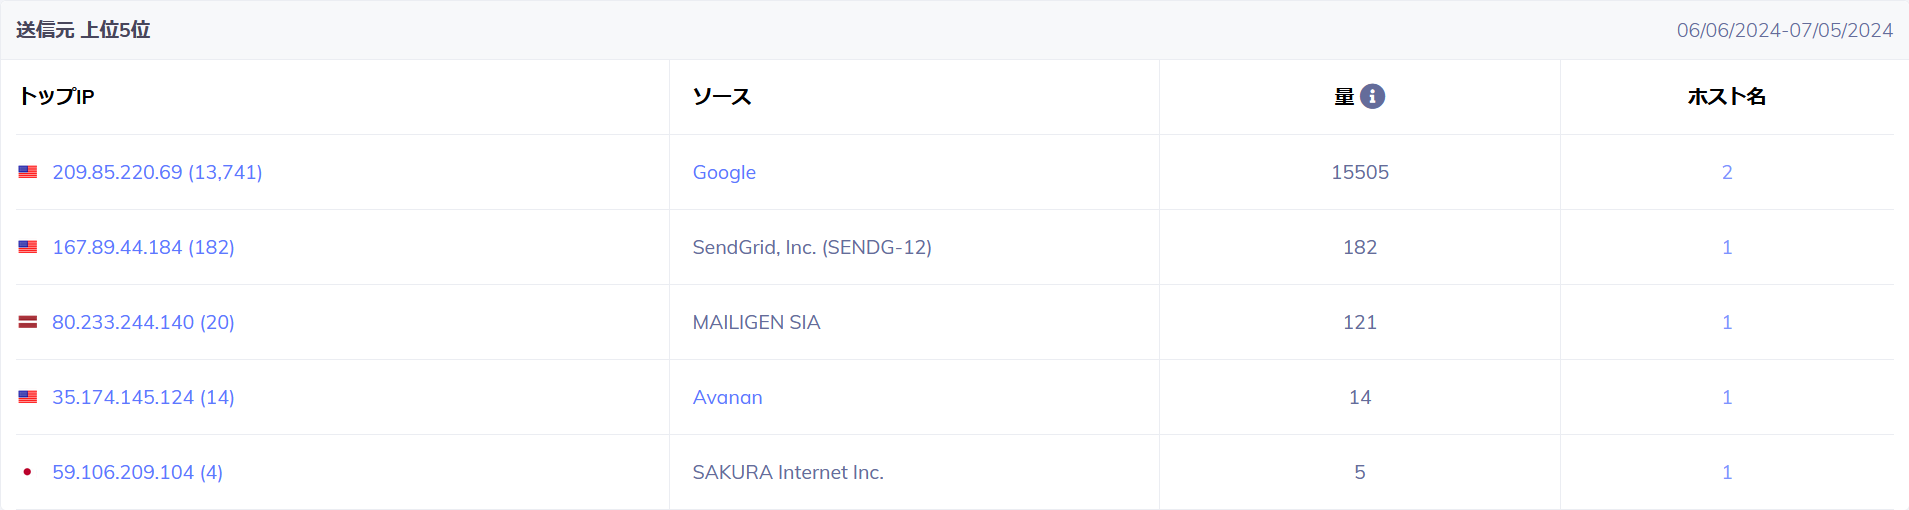Click the US flag beside 35.174.145.124
This screenshot has width=1909, height=510.
[x=28, y=397]
